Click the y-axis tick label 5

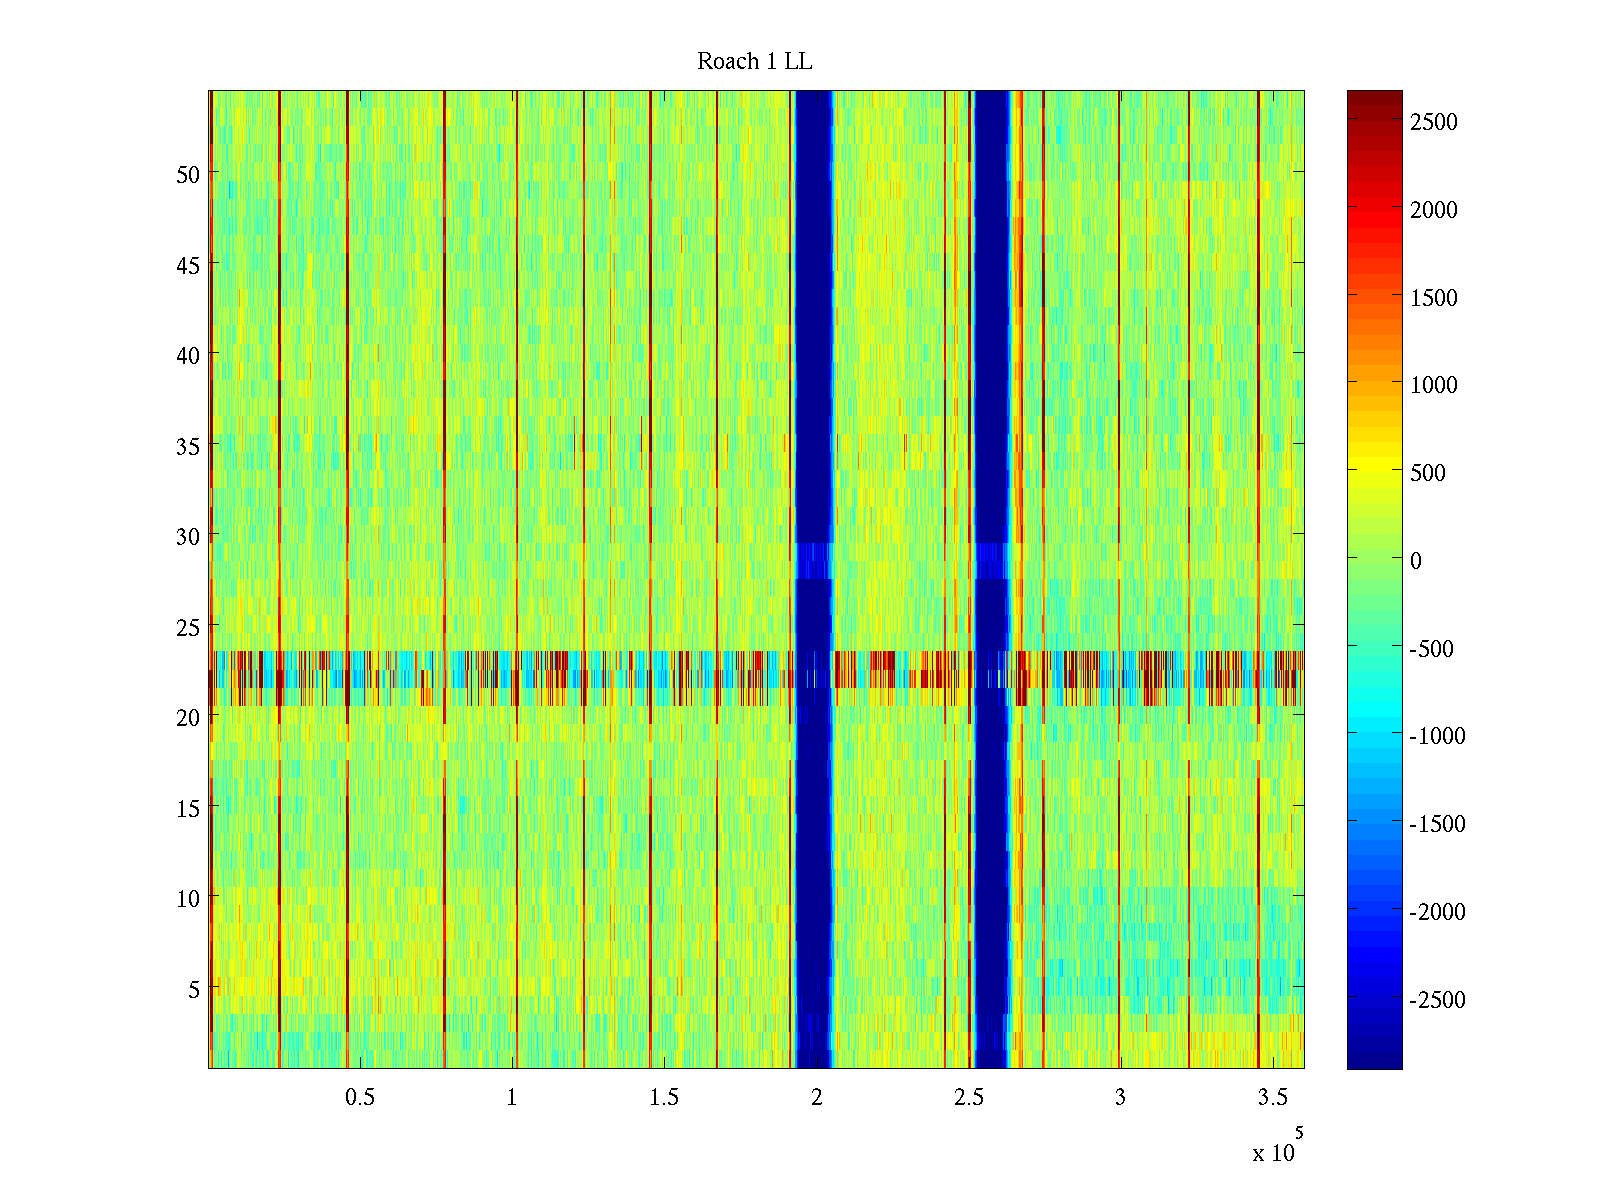click(x=193, y=990)
